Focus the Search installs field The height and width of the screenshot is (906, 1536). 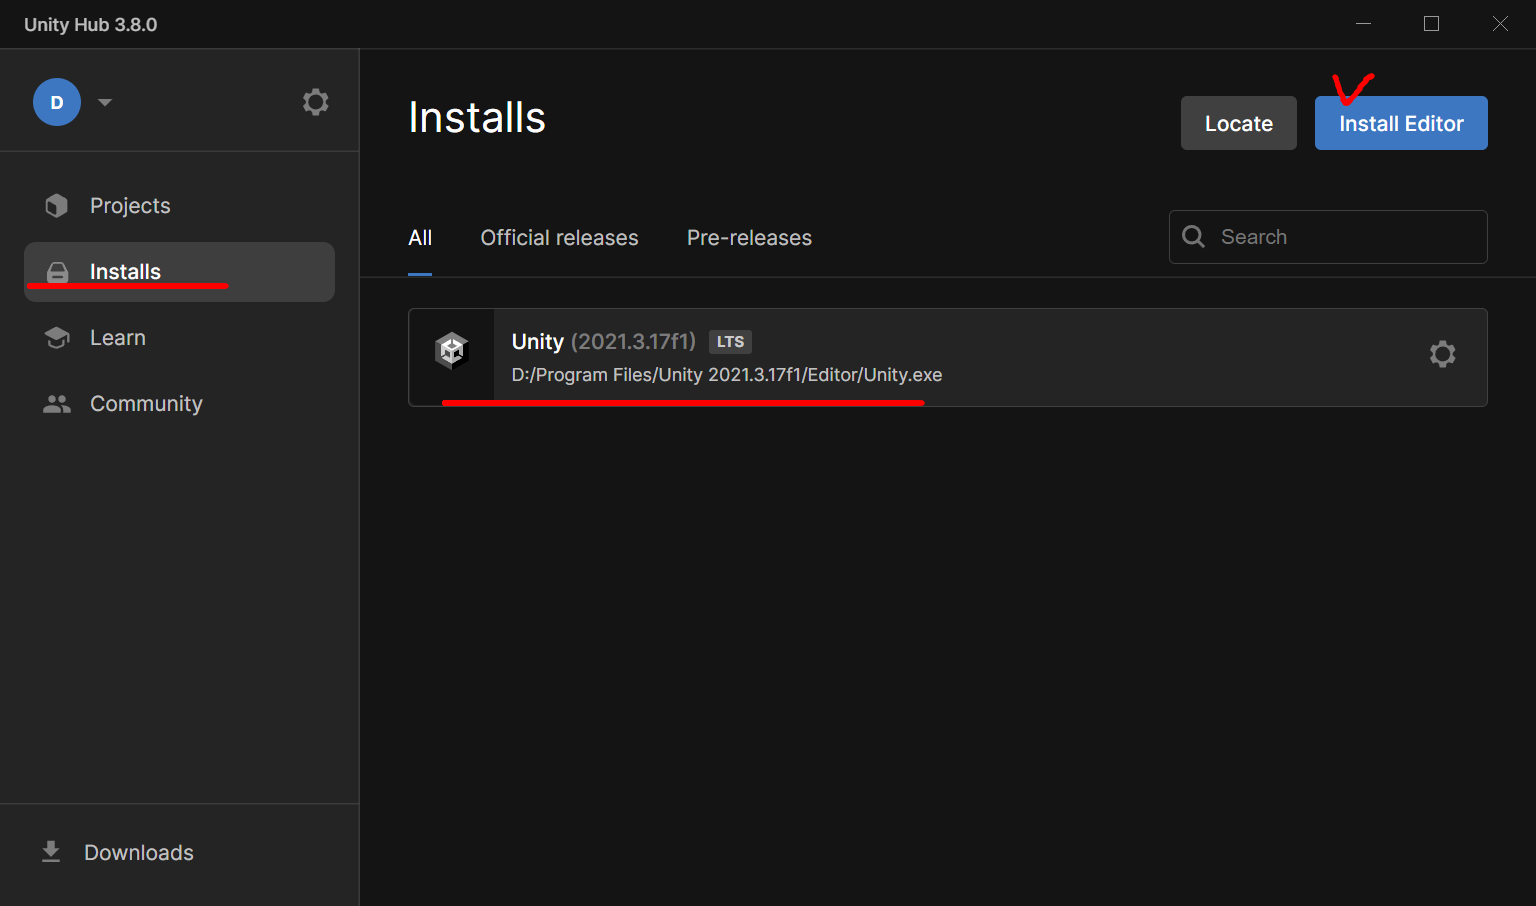point(1328,237)
